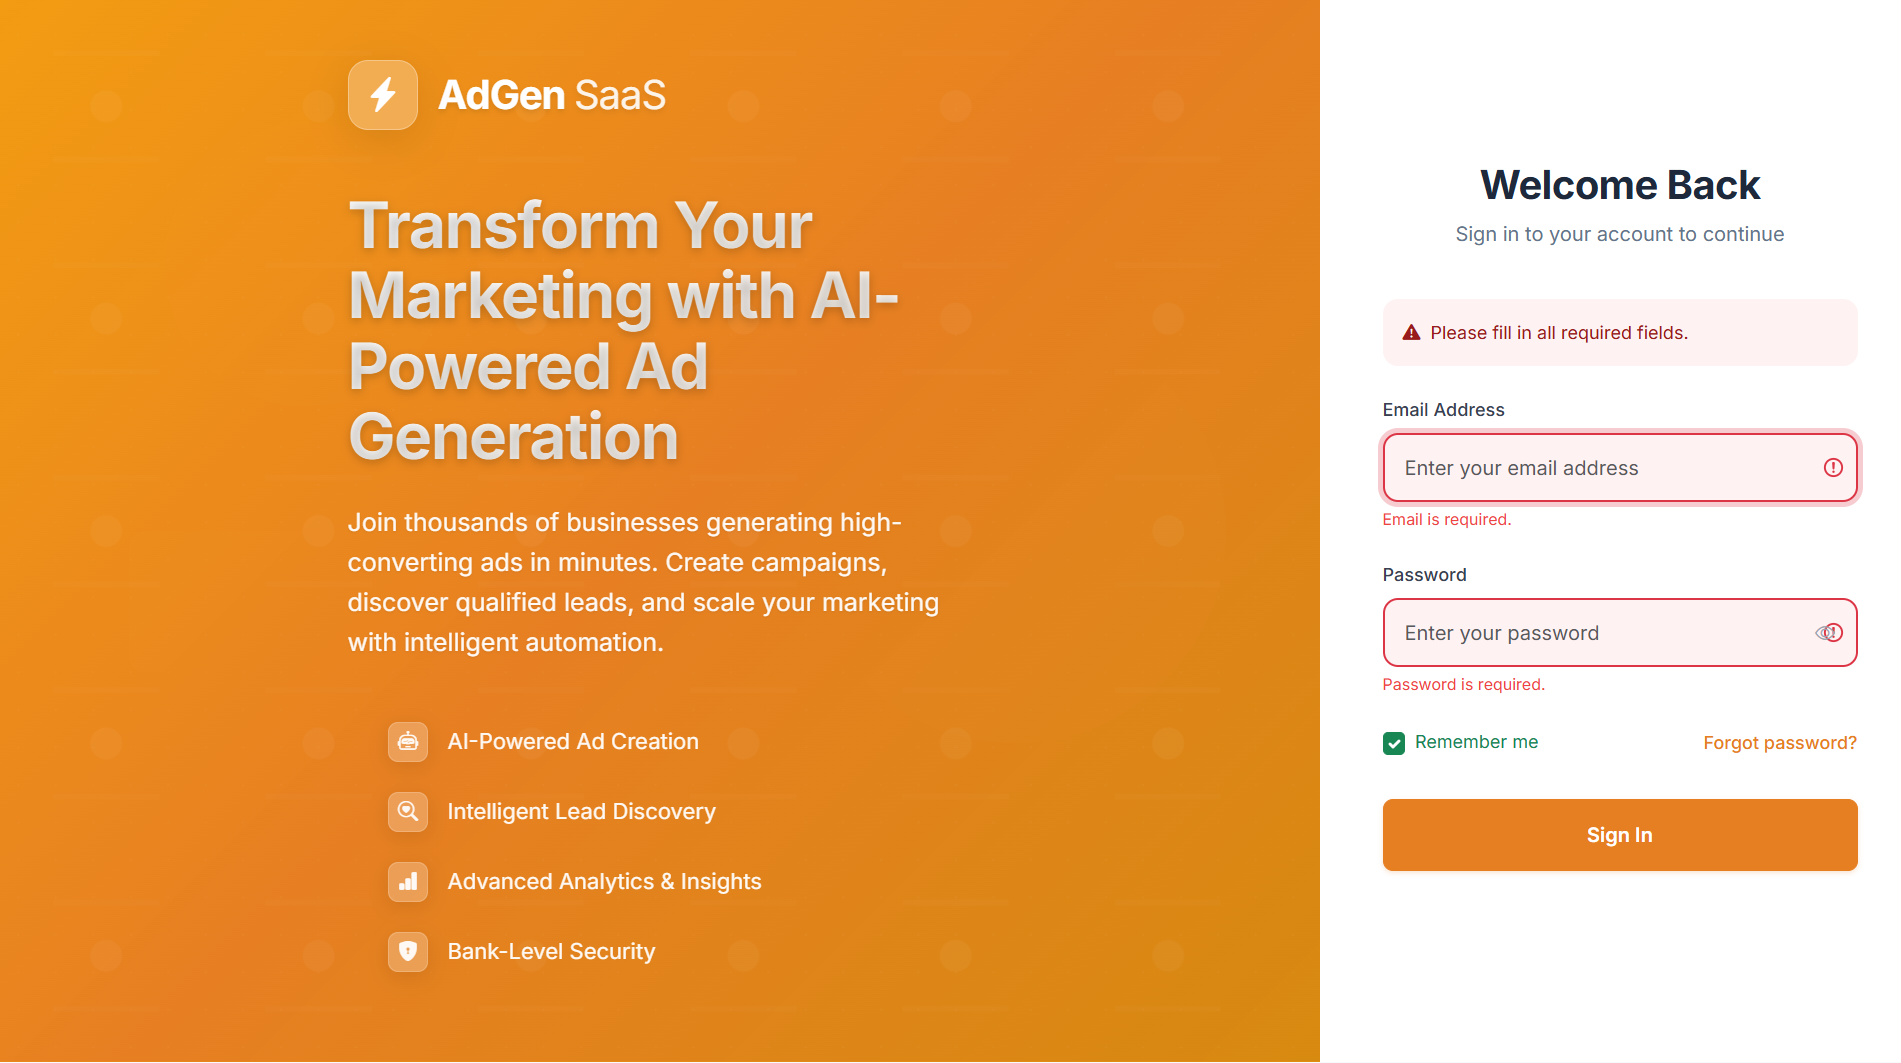This screenshot has width=1901, height=1063.
Task: Click the Email Address field label
Action: 1443,410
